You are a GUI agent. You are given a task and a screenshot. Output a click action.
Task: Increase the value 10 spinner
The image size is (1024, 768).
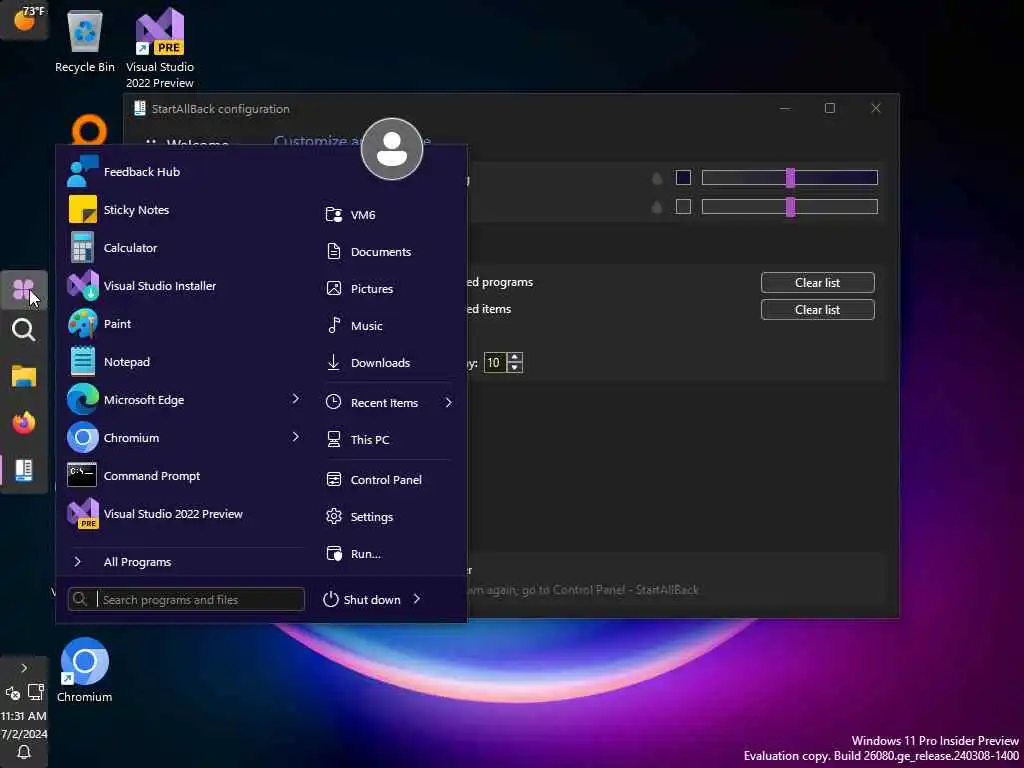(515, 357)
